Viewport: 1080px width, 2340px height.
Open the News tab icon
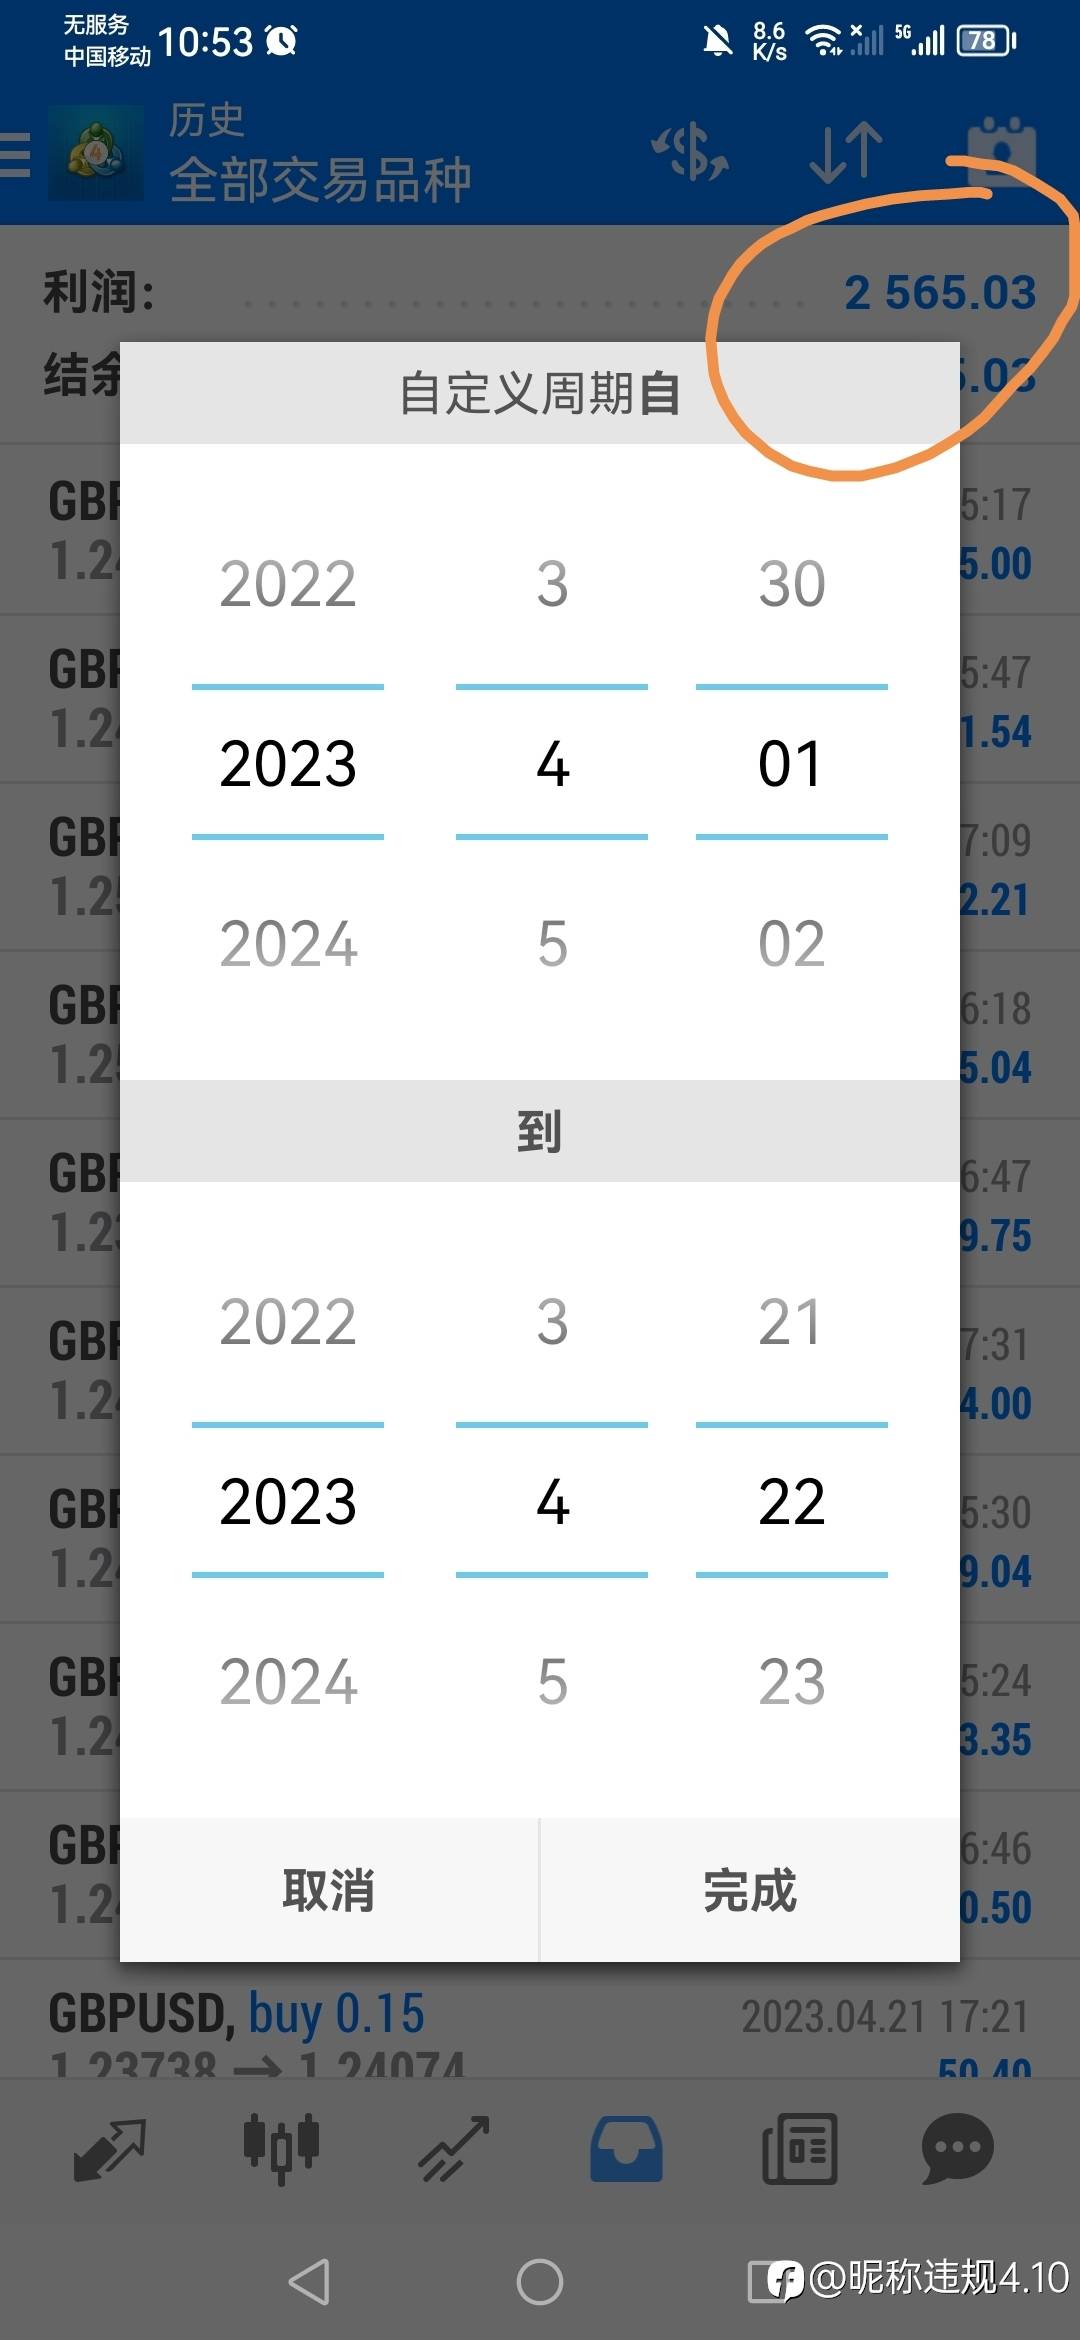(799, 2149)
